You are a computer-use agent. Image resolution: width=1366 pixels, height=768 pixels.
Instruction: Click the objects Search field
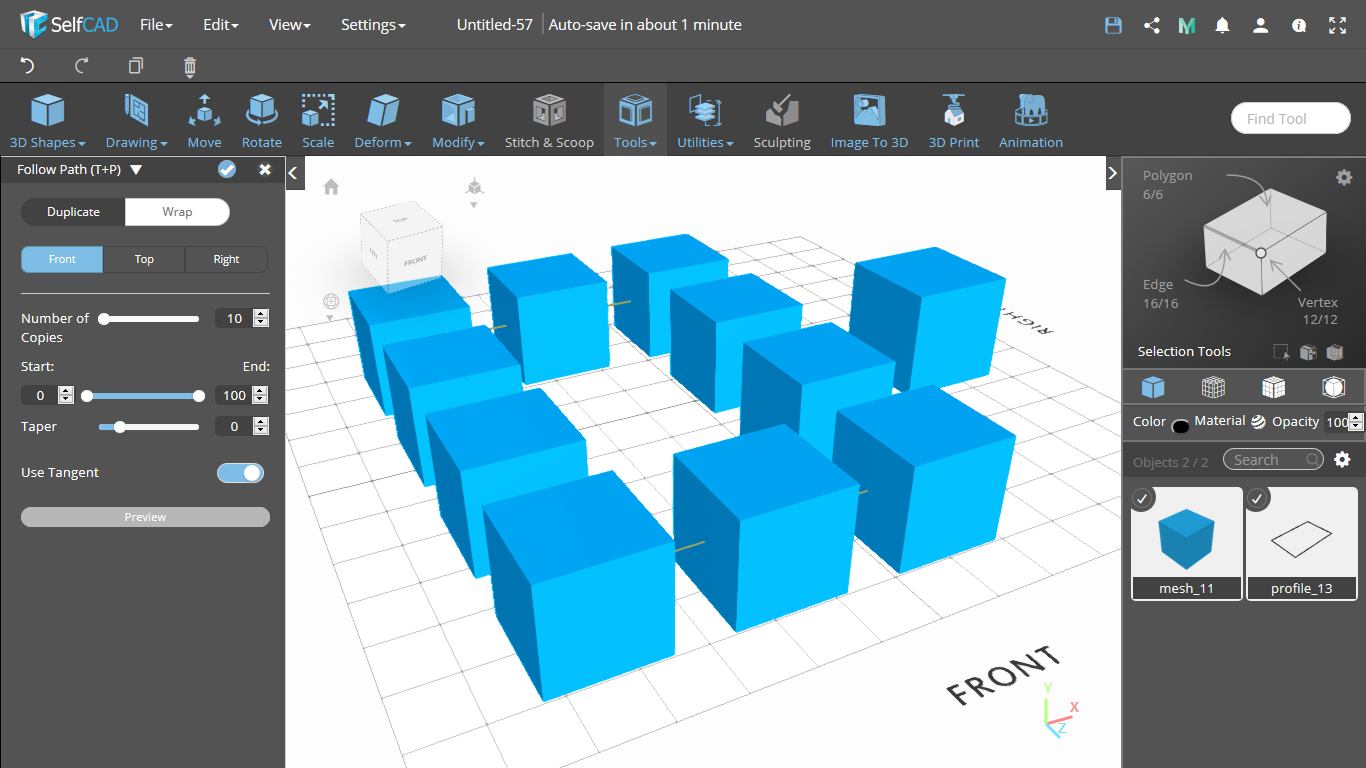pos(1274,459)
